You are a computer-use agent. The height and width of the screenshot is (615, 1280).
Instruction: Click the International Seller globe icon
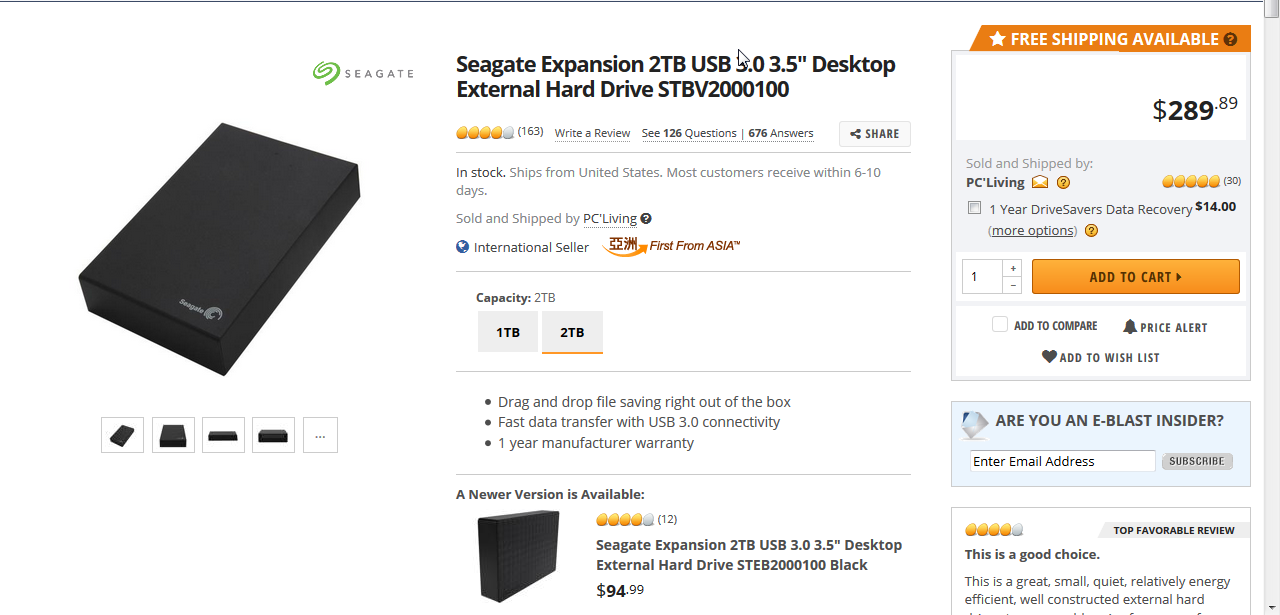[x=462, y=247]
